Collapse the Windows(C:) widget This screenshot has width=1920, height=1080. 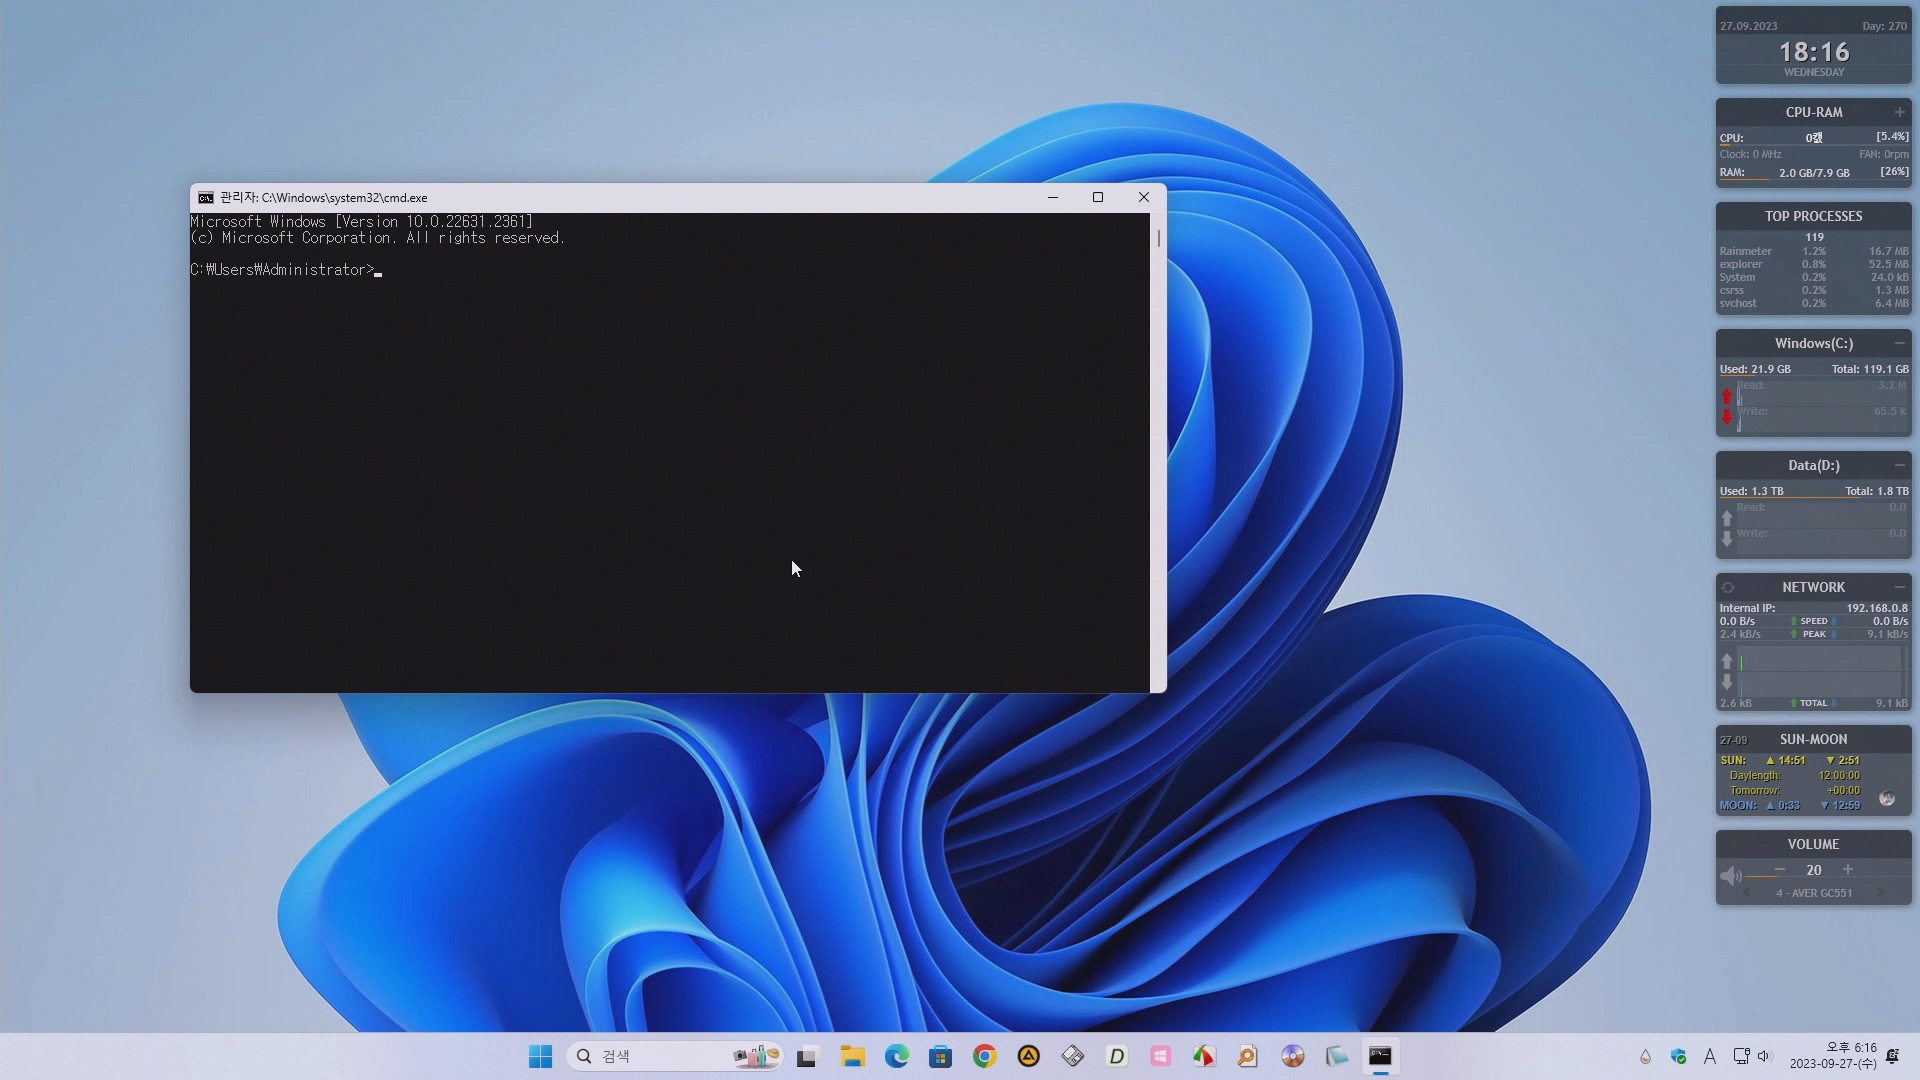point(1899,343)
